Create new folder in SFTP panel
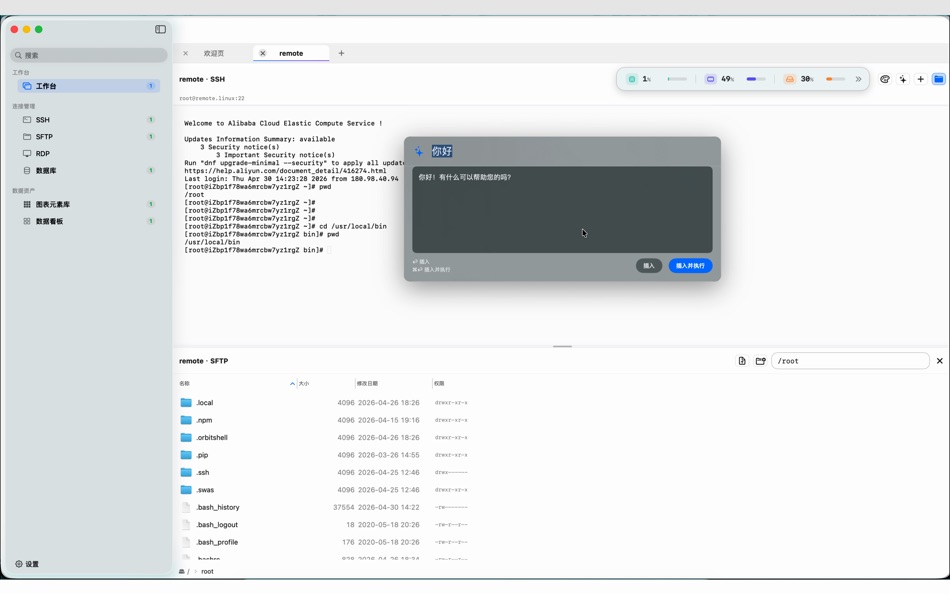The image size is (950, 594). [x=760, y=361]
